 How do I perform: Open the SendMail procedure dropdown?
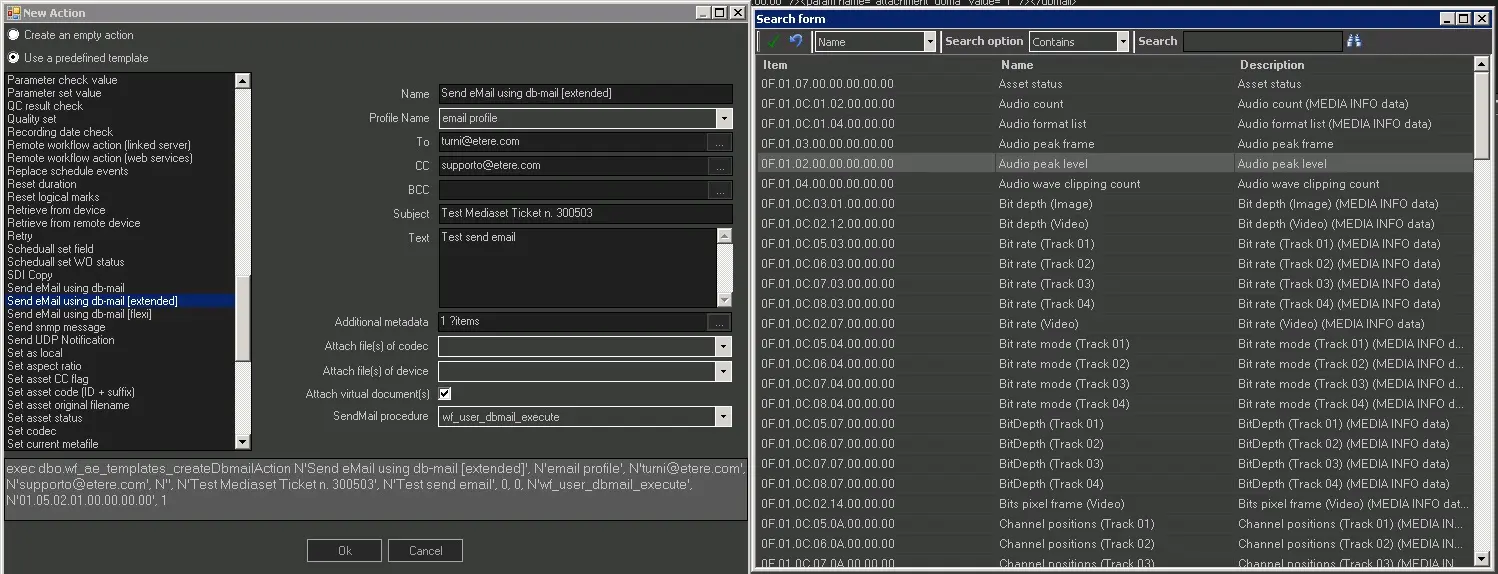tap(724, 417)
